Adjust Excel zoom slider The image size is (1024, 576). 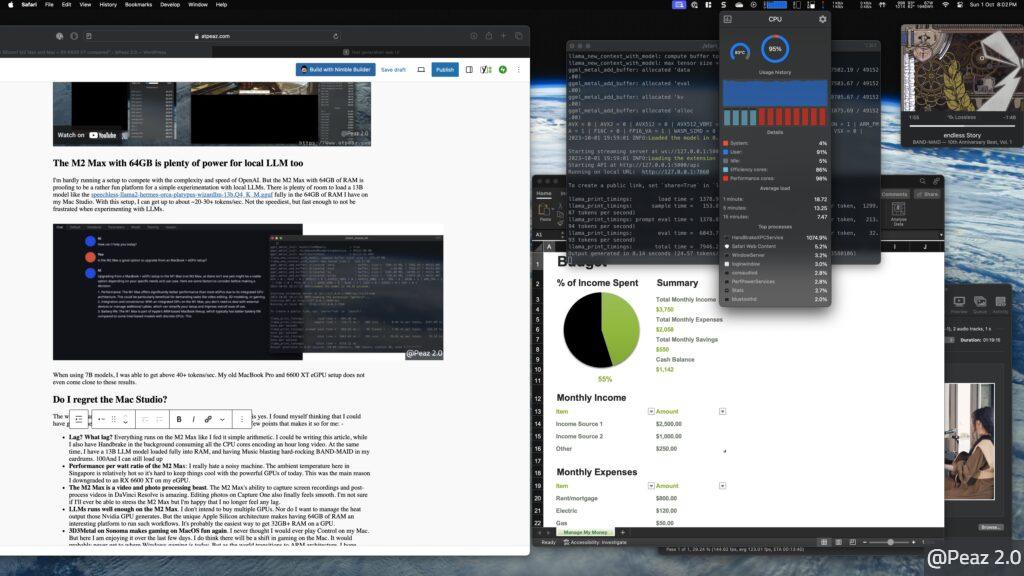coord(890,542)
